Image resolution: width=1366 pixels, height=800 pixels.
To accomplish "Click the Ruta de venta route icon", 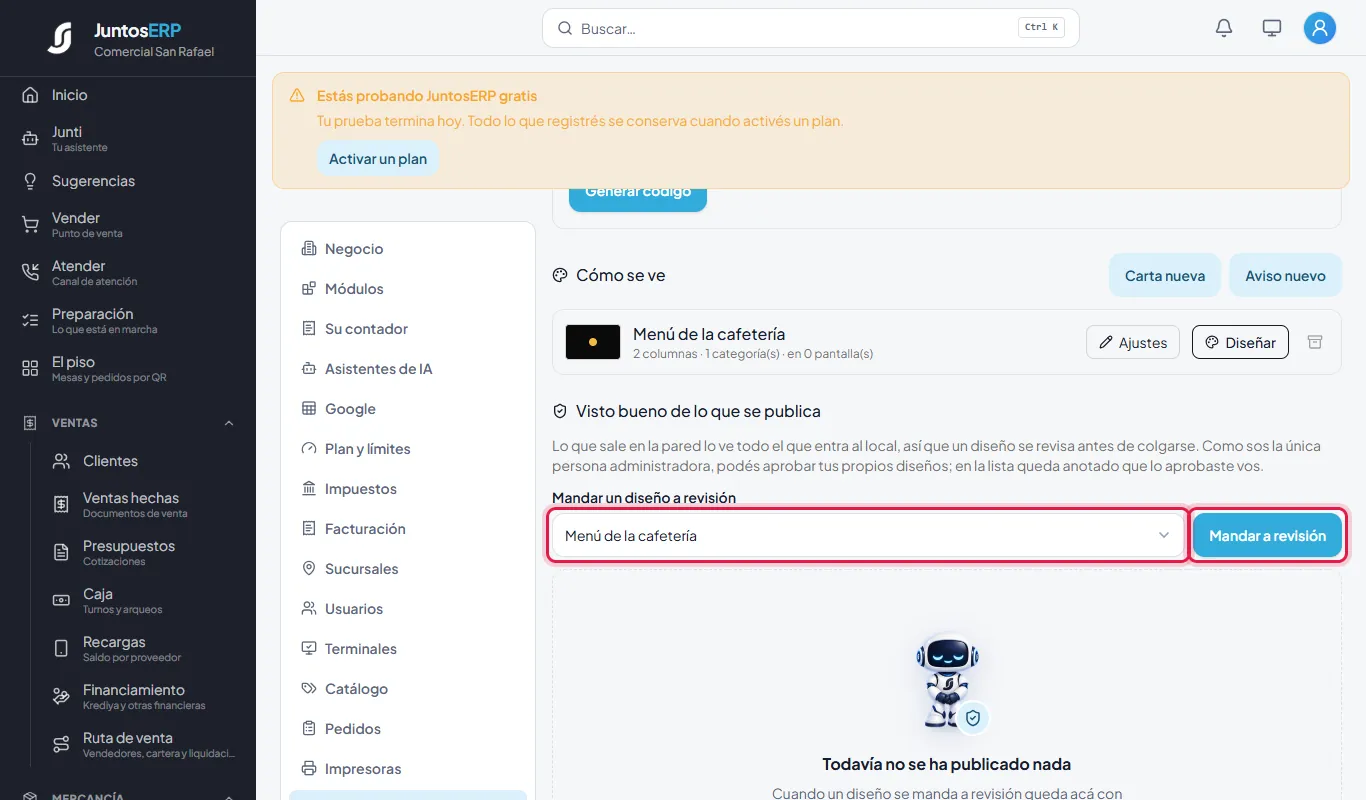I will 61,745.
